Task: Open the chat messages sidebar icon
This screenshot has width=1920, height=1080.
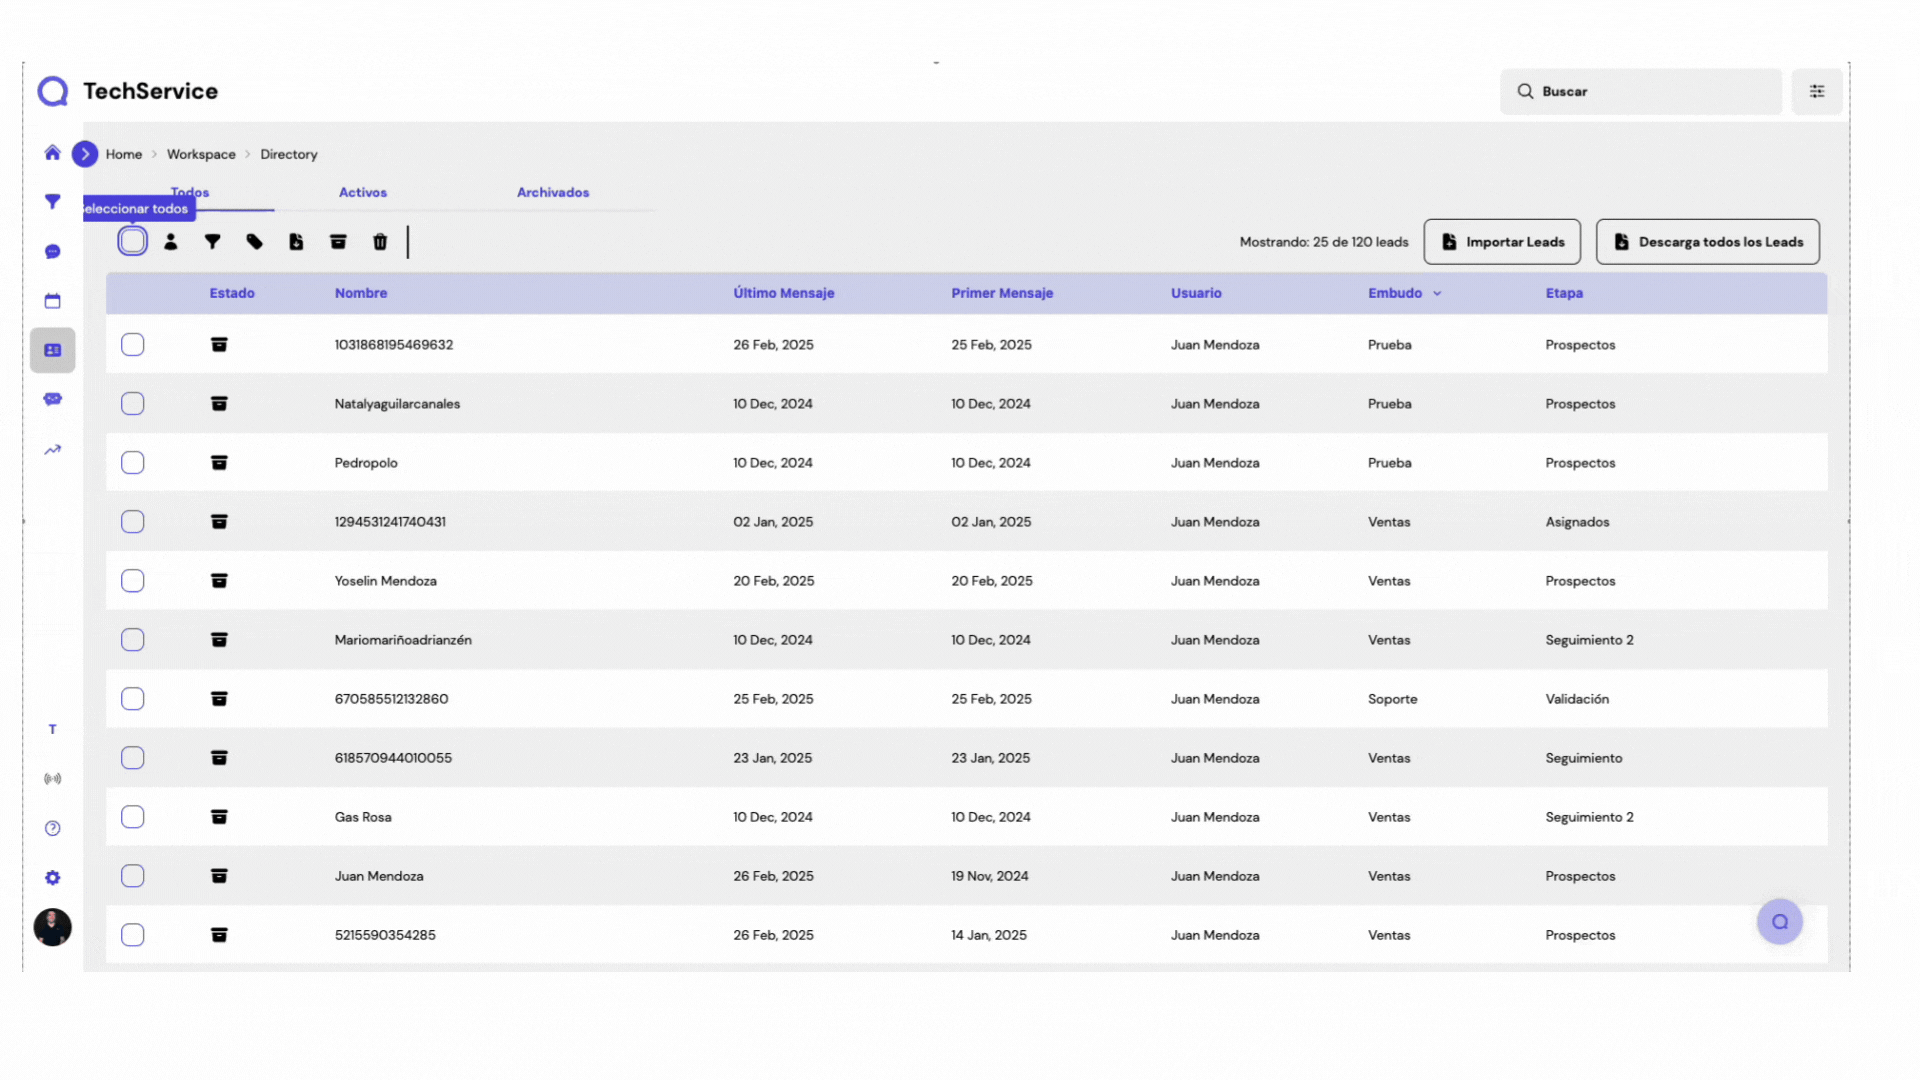Action: pyautogui.click(x=53, y=252)
